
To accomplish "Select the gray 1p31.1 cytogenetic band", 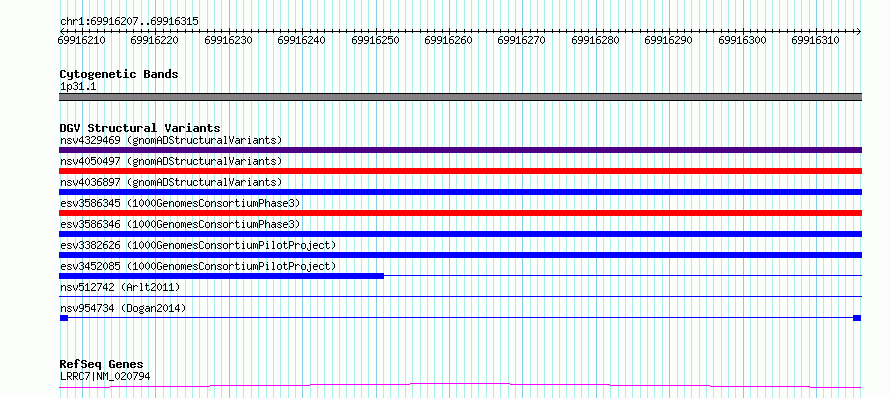I will coord(460,97).
